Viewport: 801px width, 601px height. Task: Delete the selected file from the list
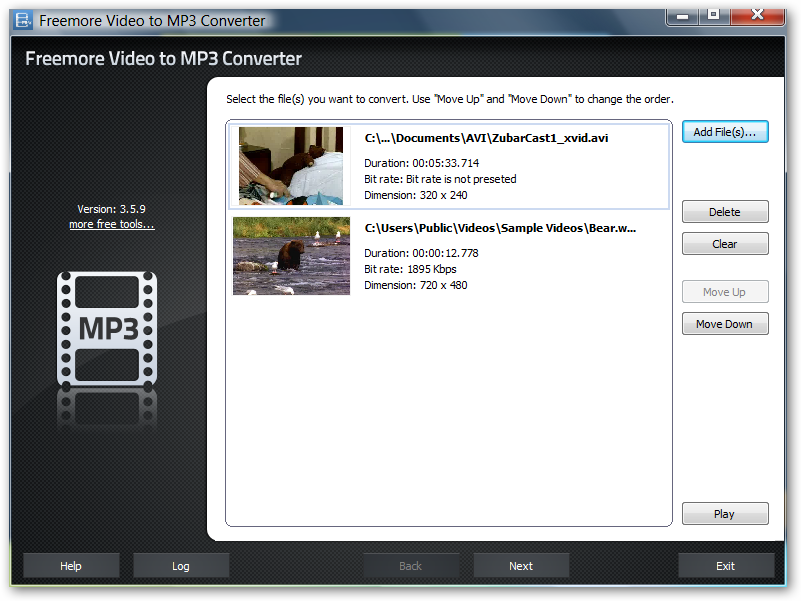tap(725, 212)
